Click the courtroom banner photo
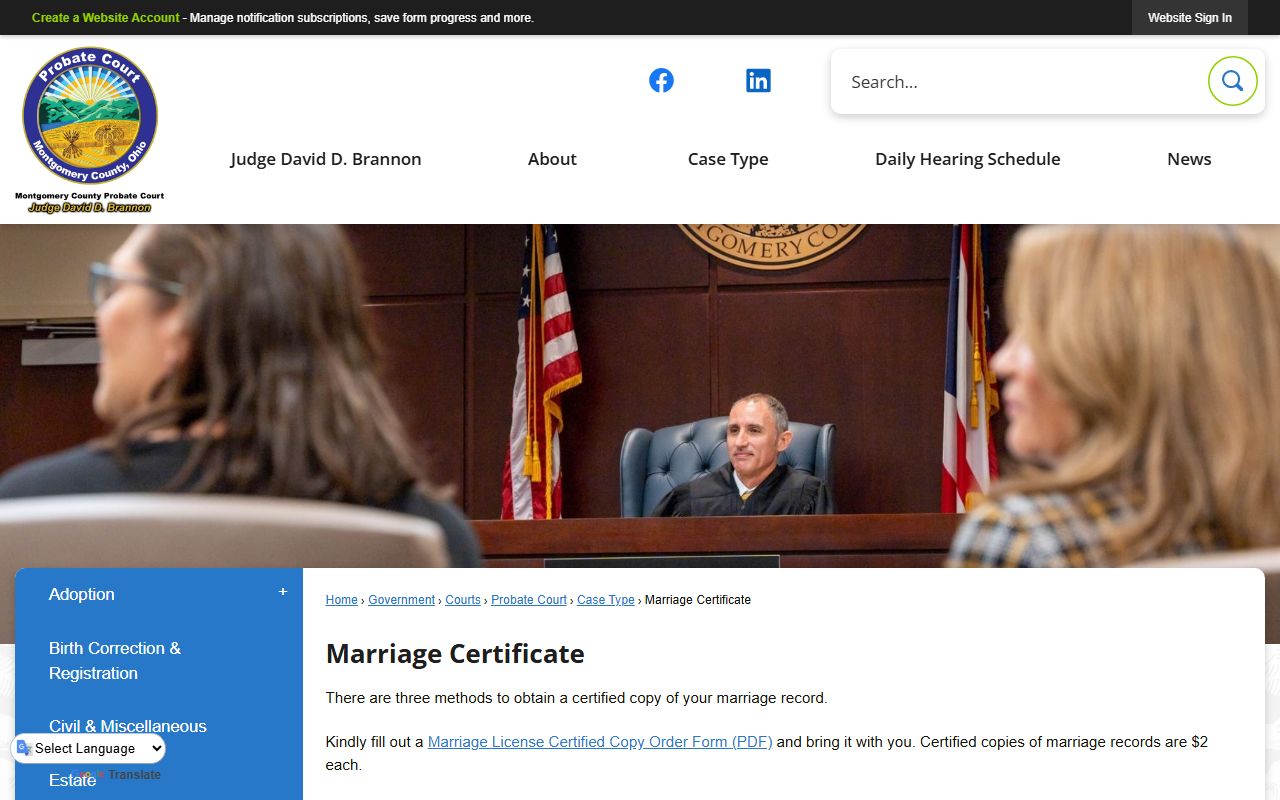The image size is (1280, 800). coord(640,396)
